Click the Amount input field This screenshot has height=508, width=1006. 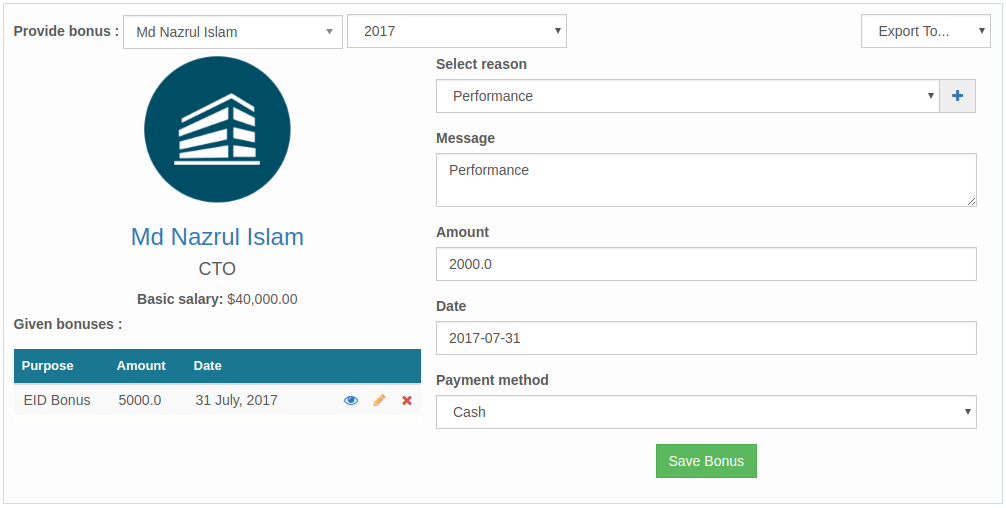[705, 264]
